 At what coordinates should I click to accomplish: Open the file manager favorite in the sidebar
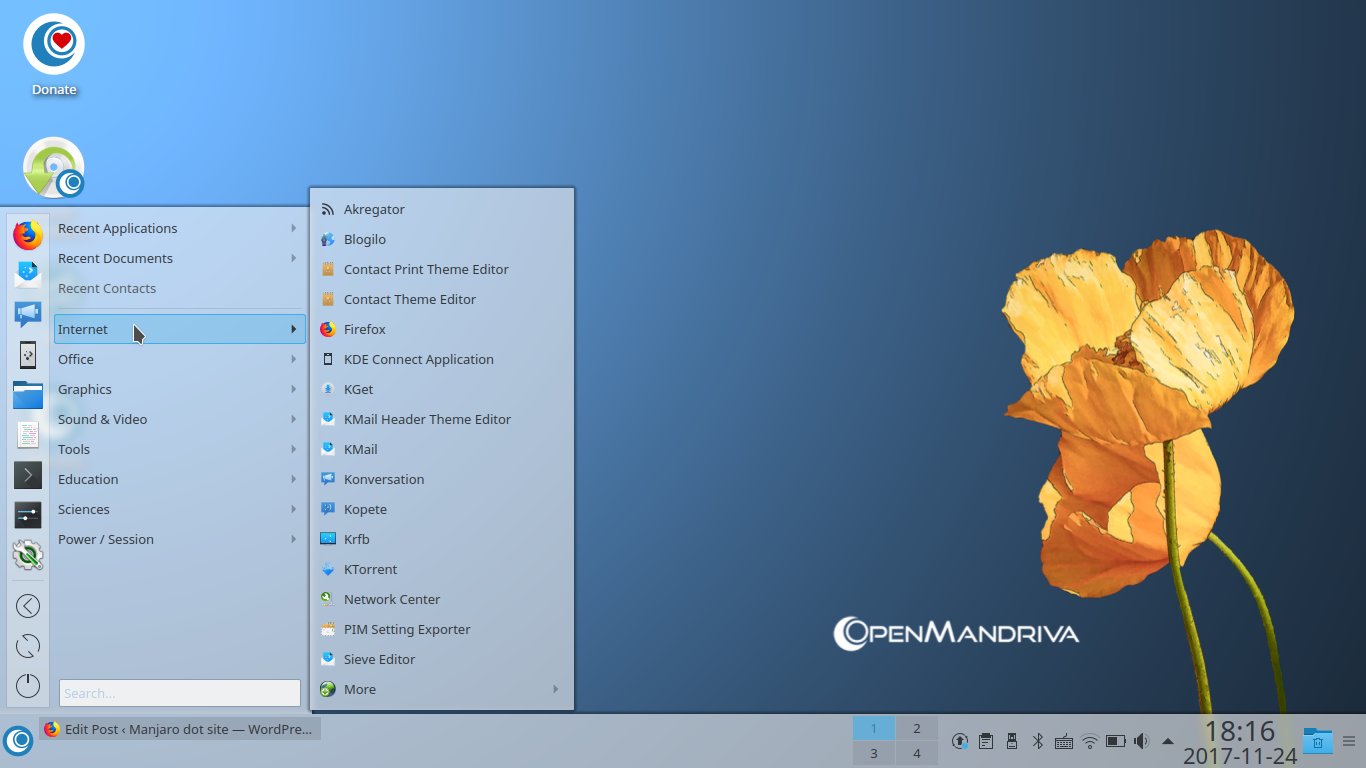click(28, 395)
